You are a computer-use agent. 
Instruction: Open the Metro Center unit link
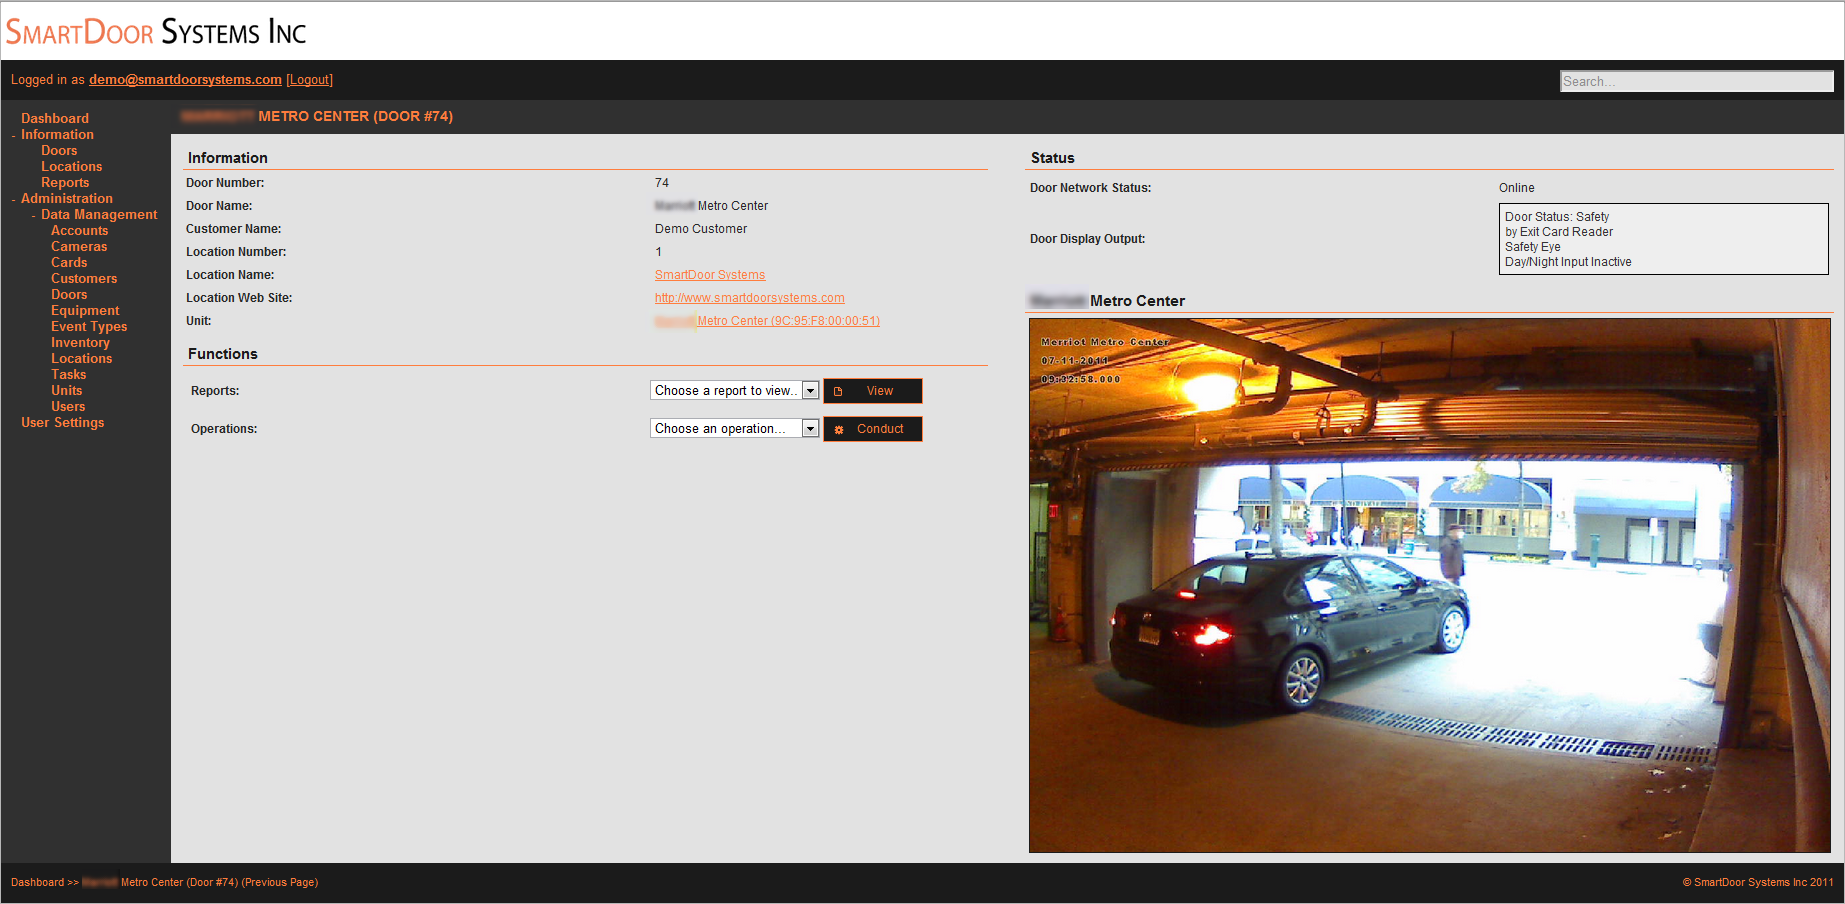click(787, 321)
